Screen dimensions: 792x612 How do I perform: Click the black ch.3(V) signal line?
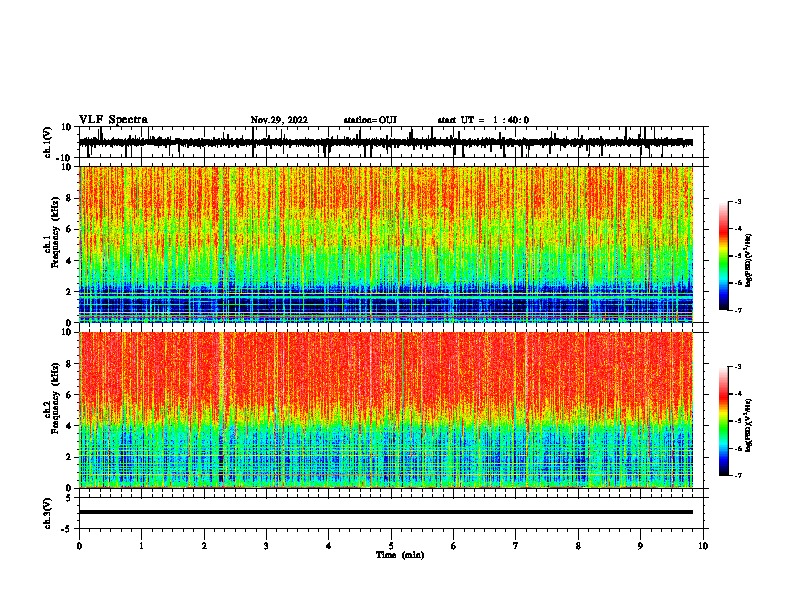tap(386, 512)
